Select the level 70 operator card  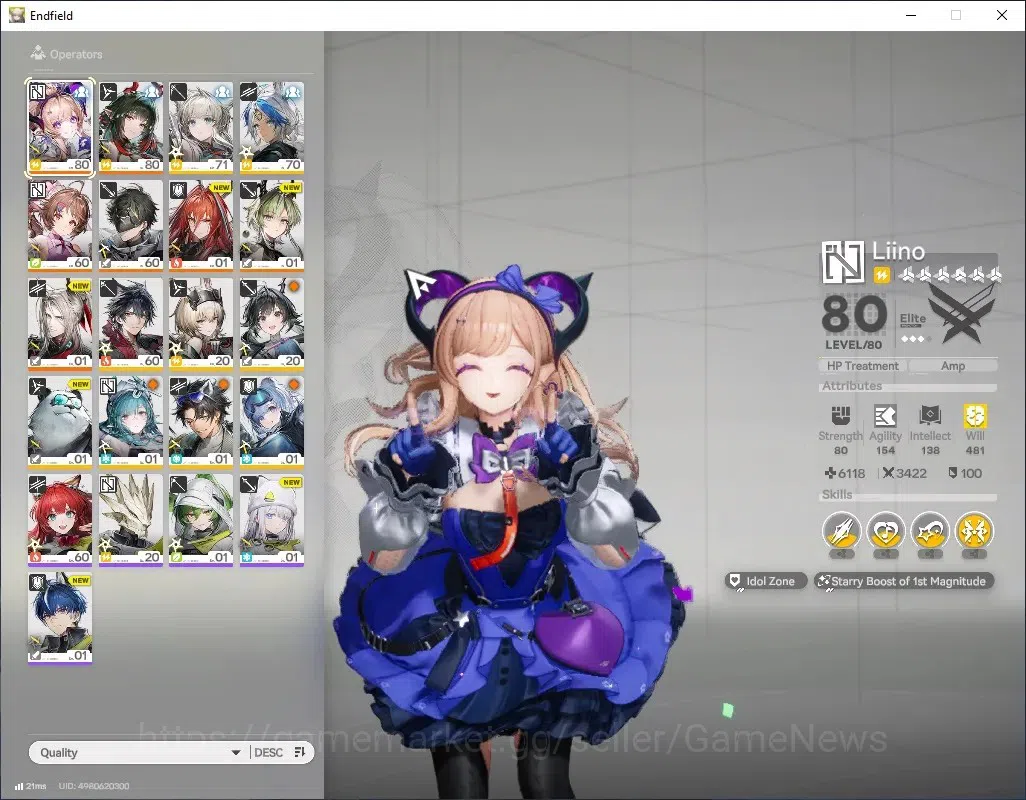pos(272,128)
